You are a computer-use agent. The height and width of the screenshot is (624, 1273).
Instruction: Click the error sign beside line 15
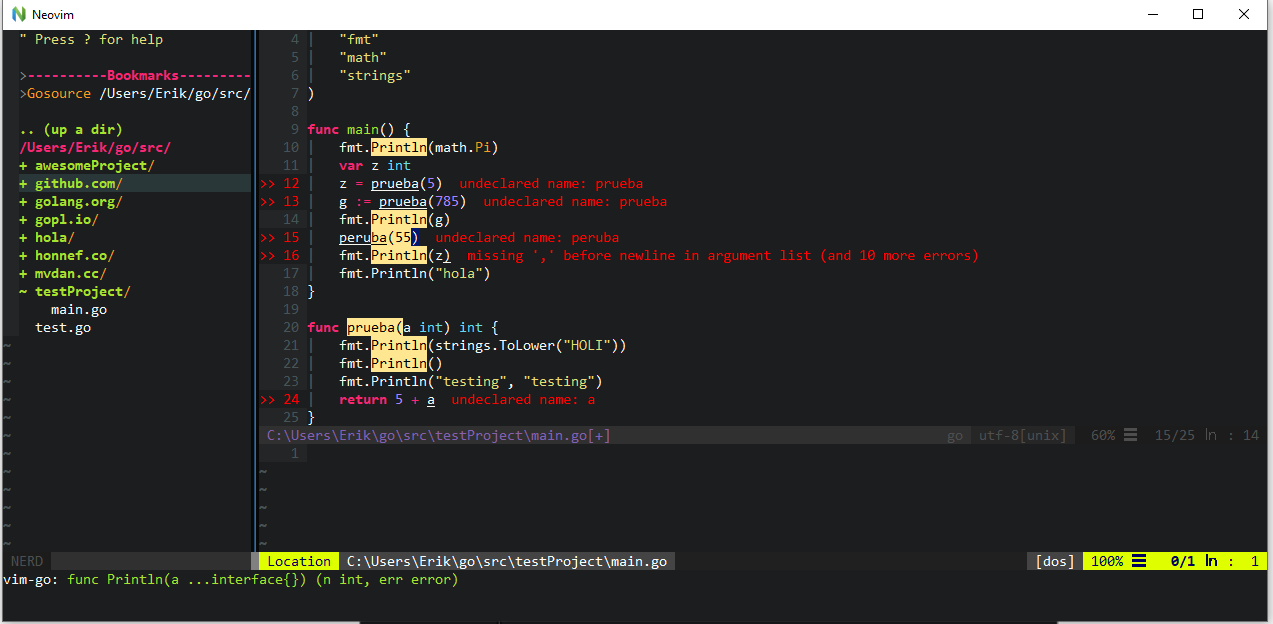[x=266, y=237]
